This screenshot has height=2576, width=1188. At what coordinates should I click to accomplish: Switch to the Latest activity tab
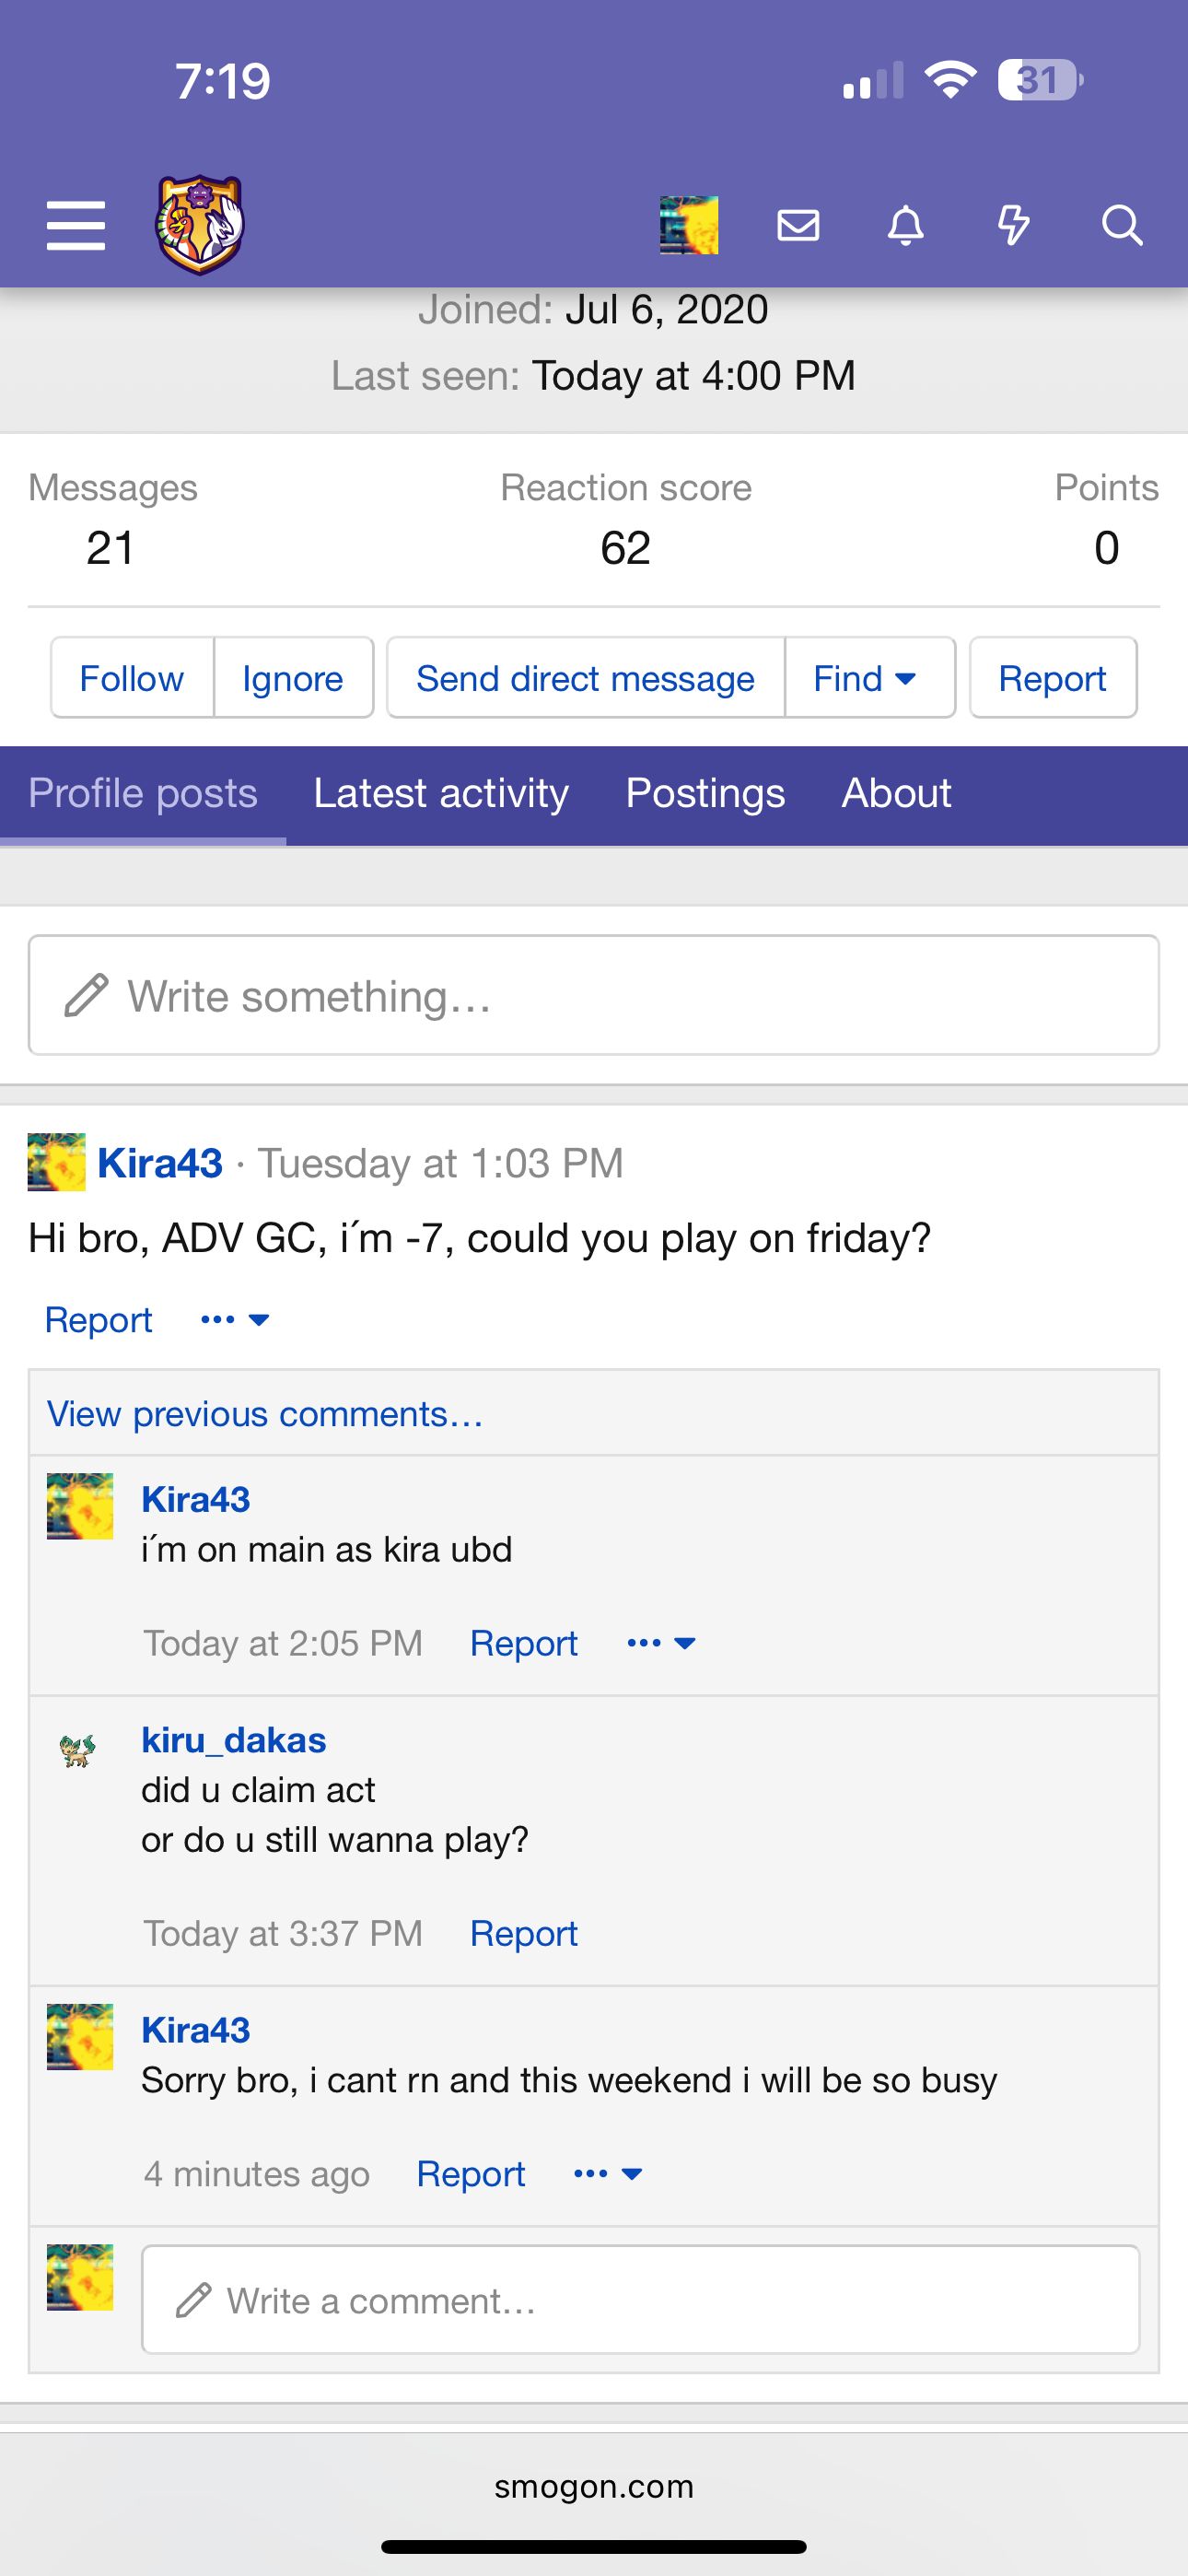[441, 794]
